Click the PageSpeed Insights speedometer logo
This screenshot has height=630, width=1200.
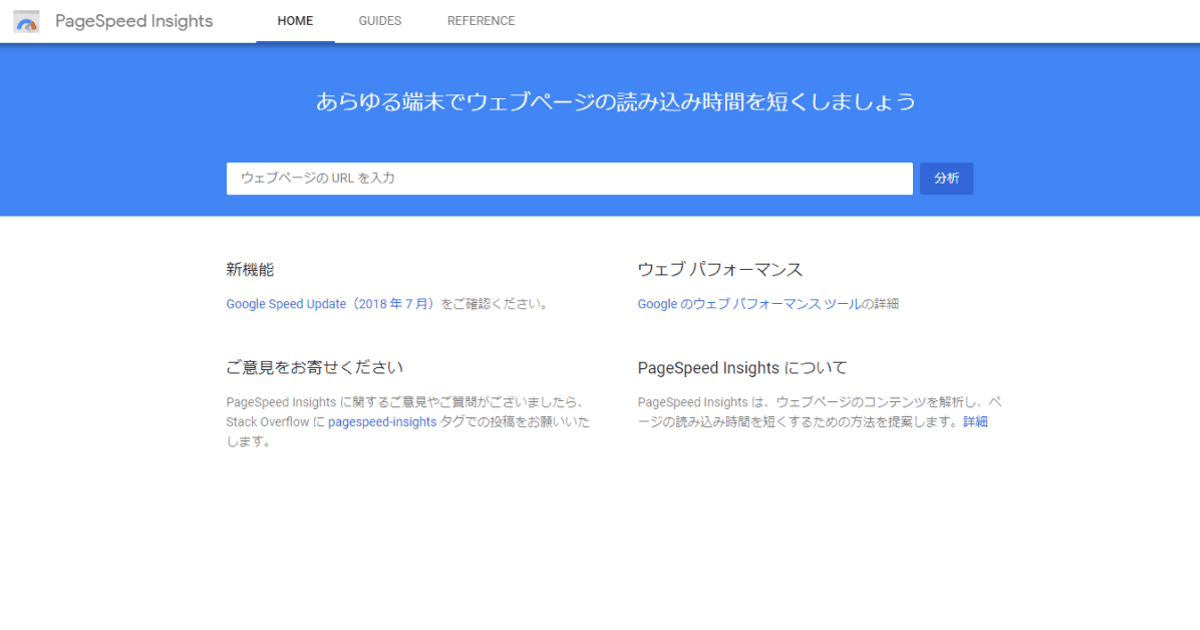tap(27, 22)
